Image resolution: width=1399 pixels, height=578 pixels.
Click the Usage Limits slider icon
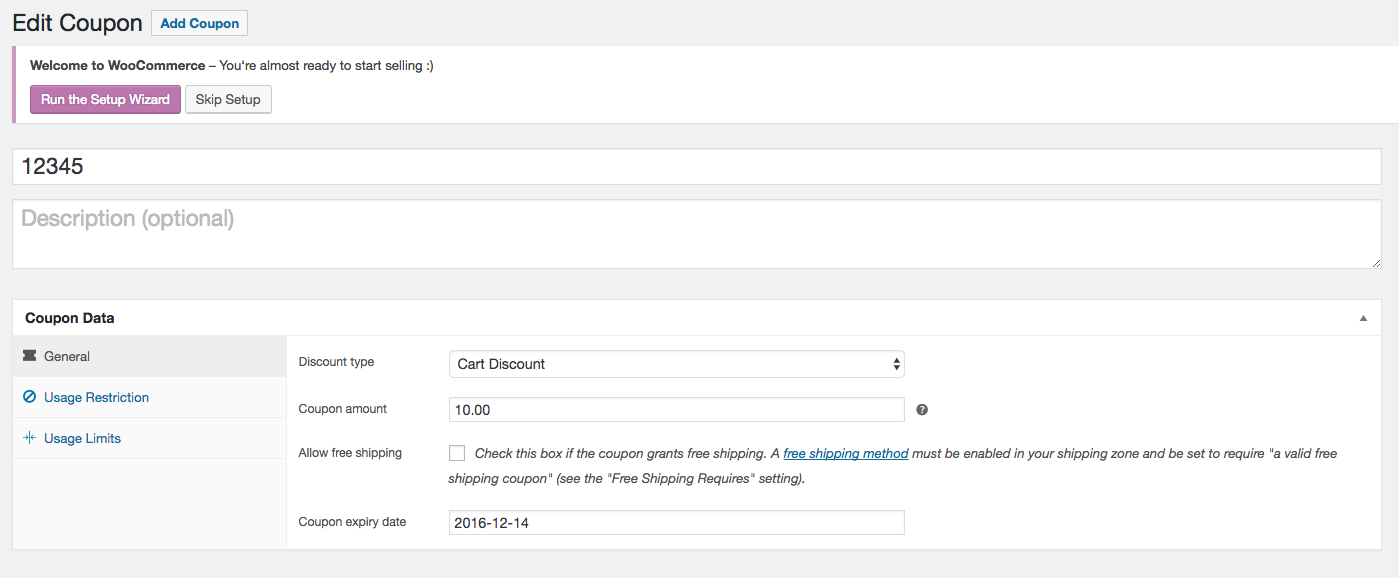tap(31, 438)
